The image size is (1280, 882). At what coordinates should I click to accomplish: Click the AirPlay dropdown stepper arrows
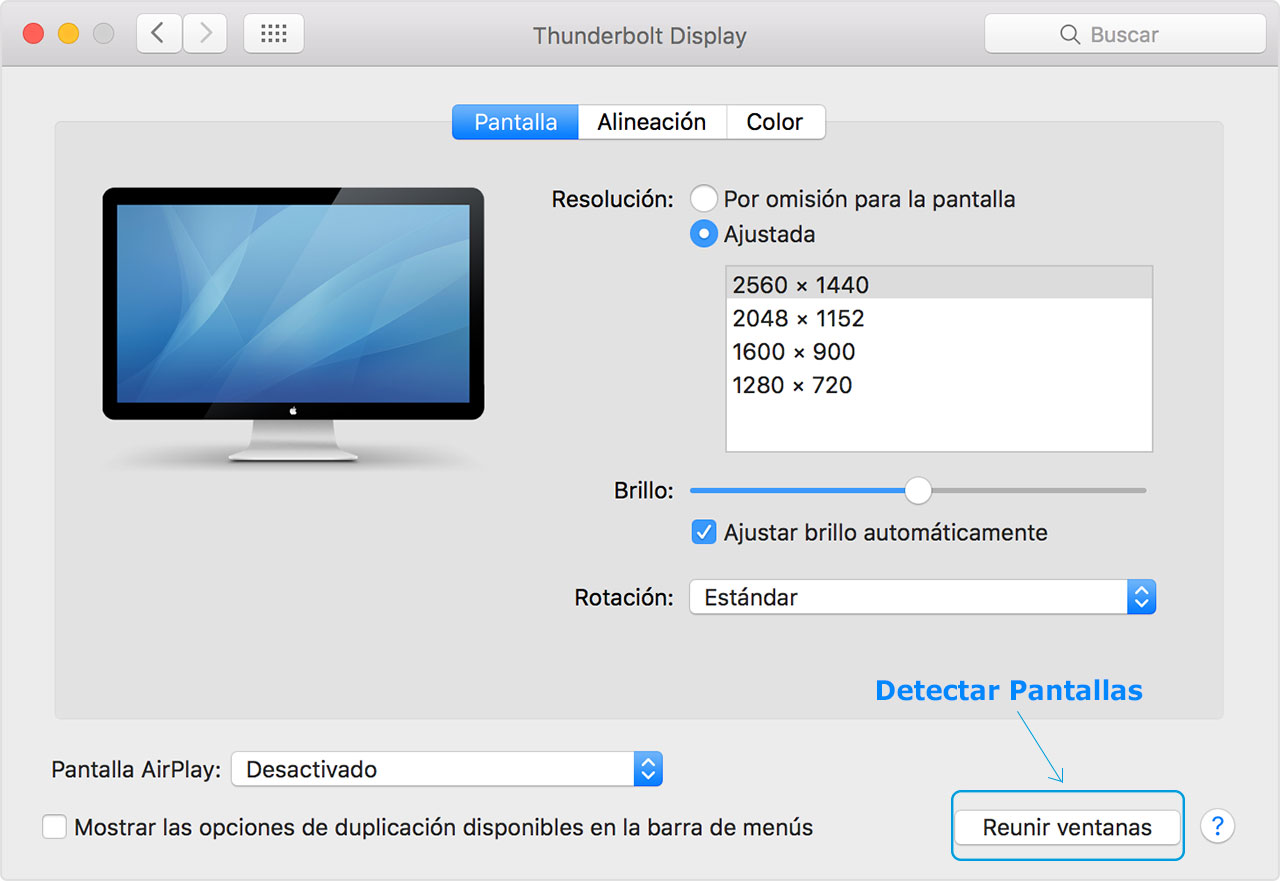[x=647, y=769]
